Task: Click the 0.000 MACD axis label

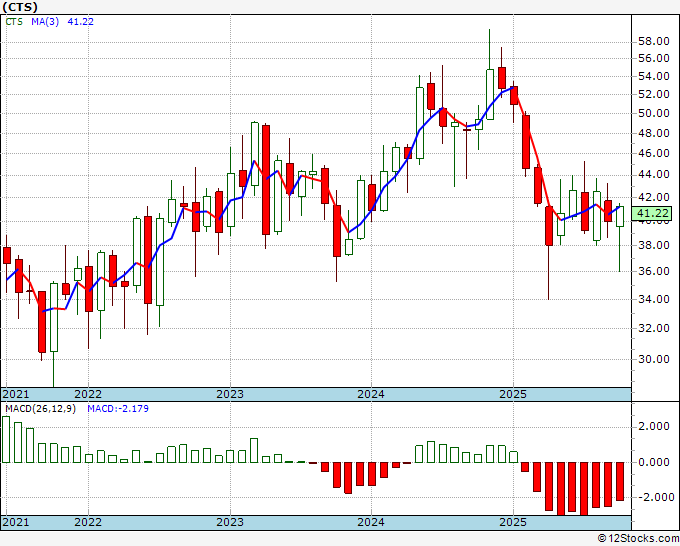Action: click(x=654, y=462)
